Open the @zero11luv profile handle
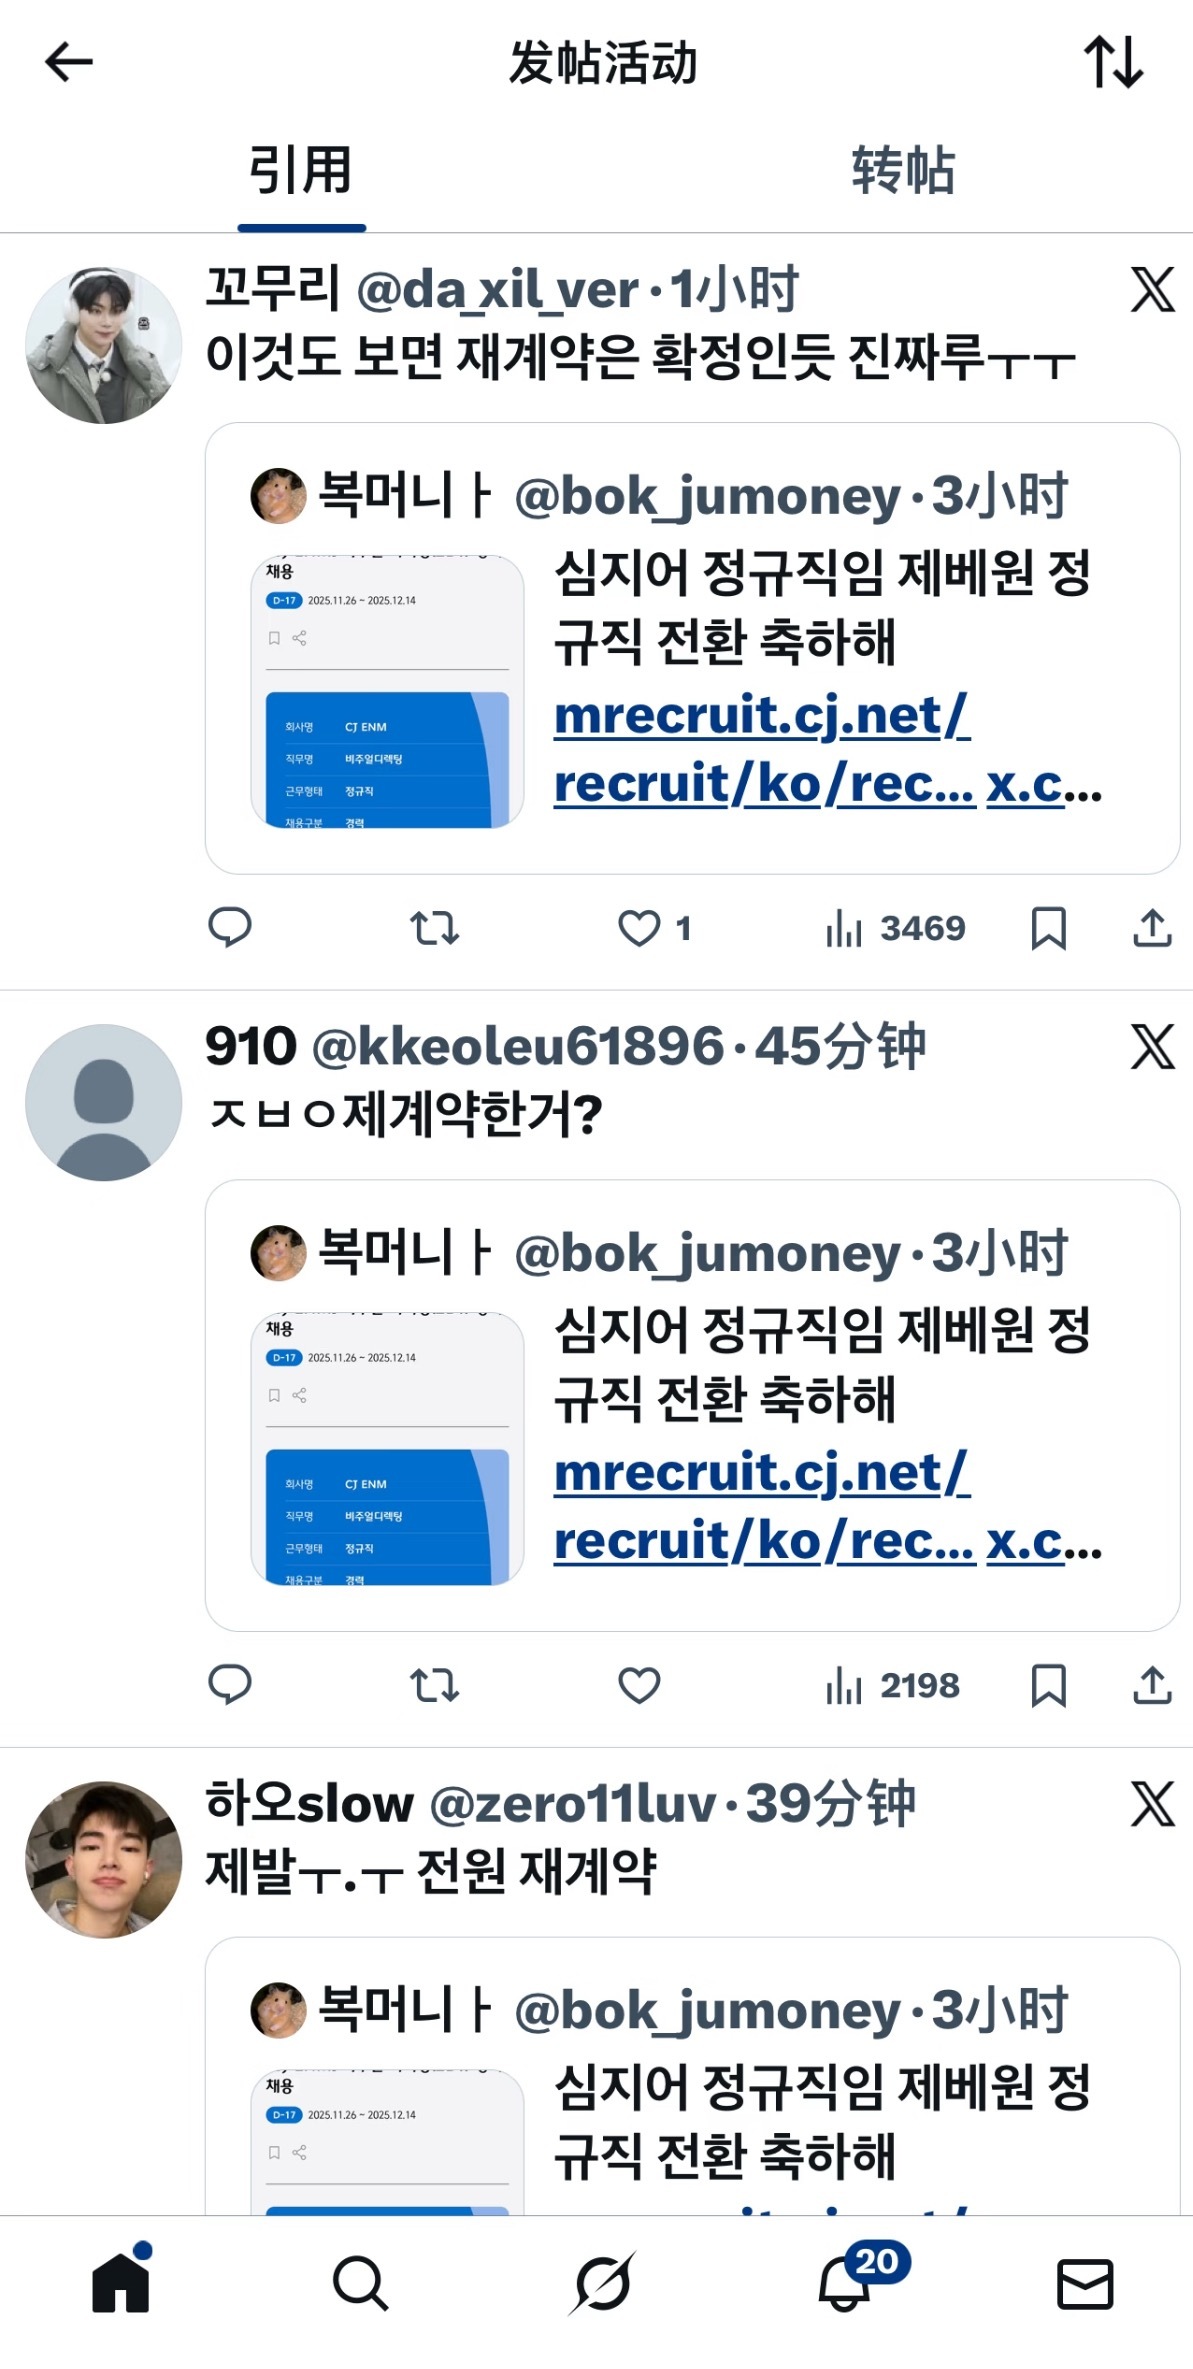This screenshot has height=2369, width=1193. [x=573, y=1804]
